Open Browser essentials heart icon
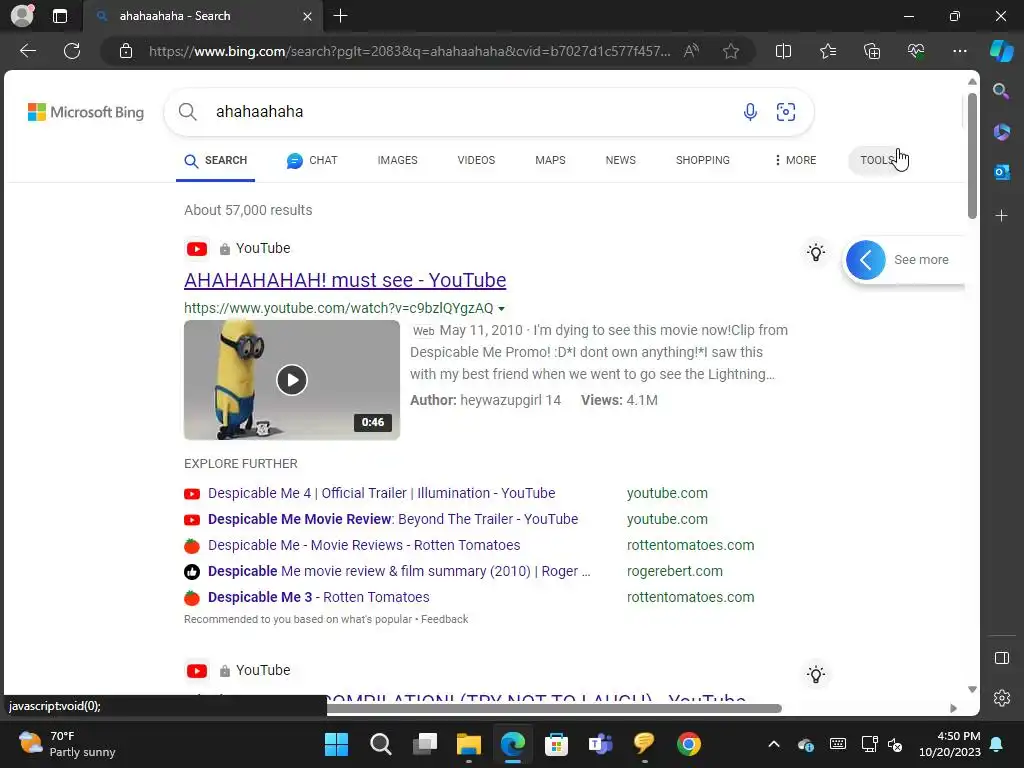The width and height of the screenshot is (1024, 768). tap(916, 51)
